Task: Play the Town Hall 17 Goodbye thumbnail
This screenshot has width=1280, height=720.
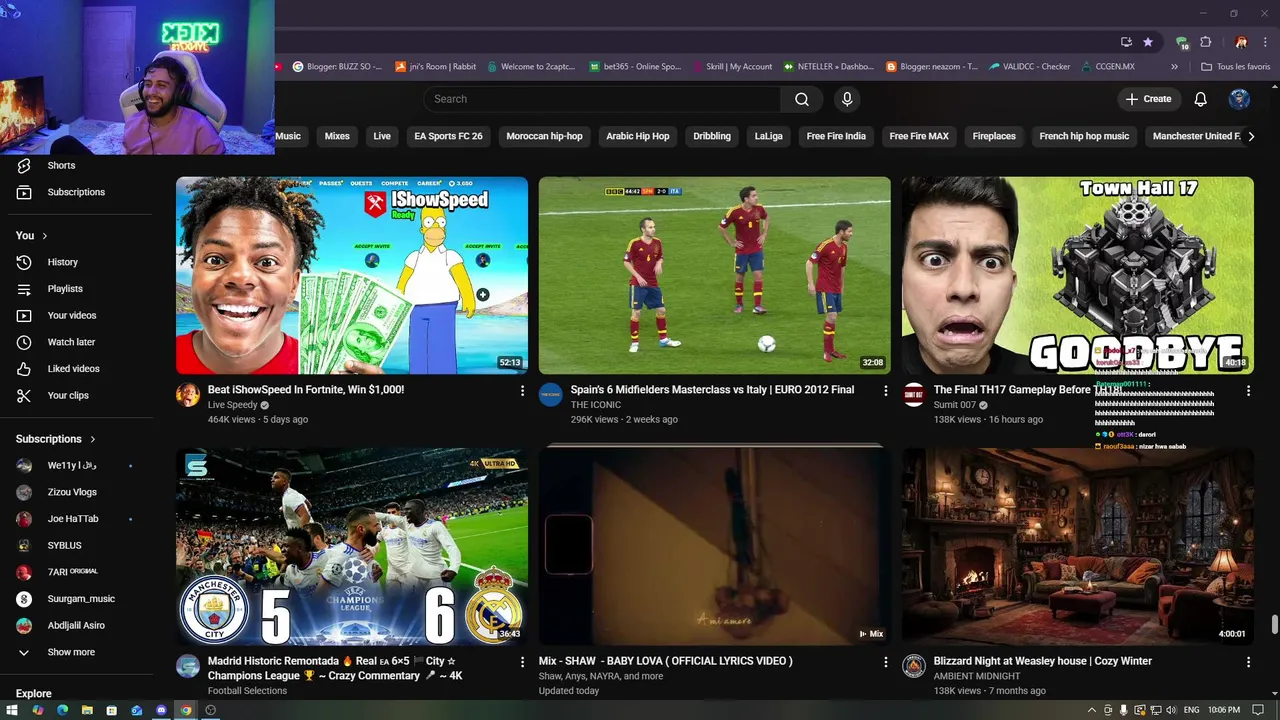Action: pyautogui.click(x=1078, y=275)
